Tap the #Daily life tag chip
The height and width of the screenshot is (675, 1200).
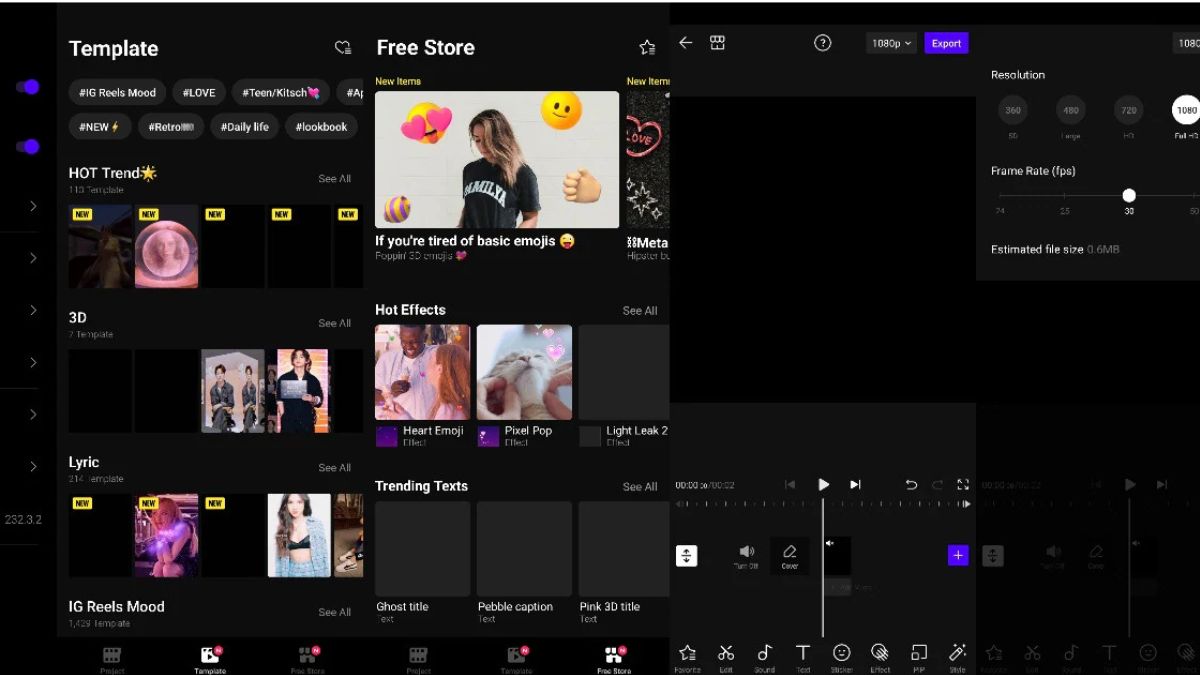pos(245,127)
